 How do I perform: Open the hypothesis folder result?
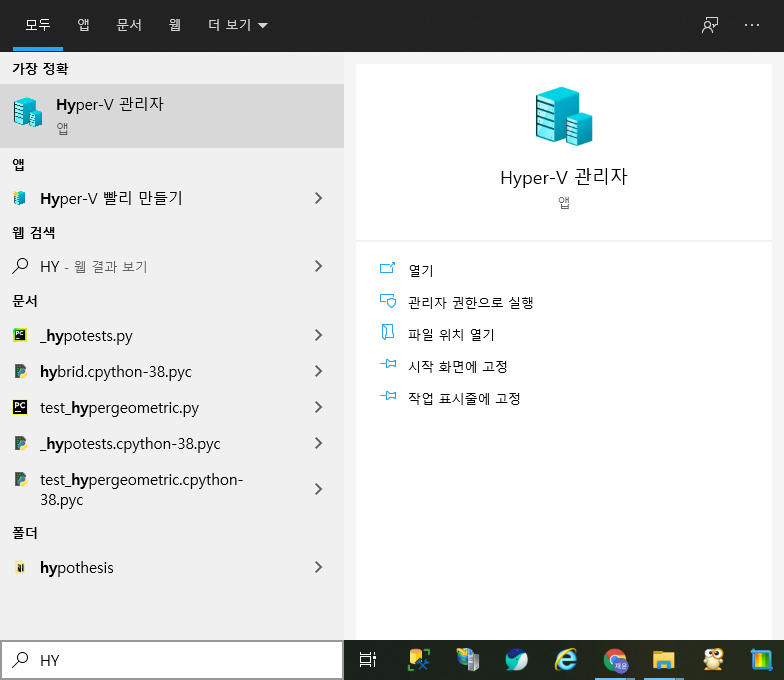(172, 567)
